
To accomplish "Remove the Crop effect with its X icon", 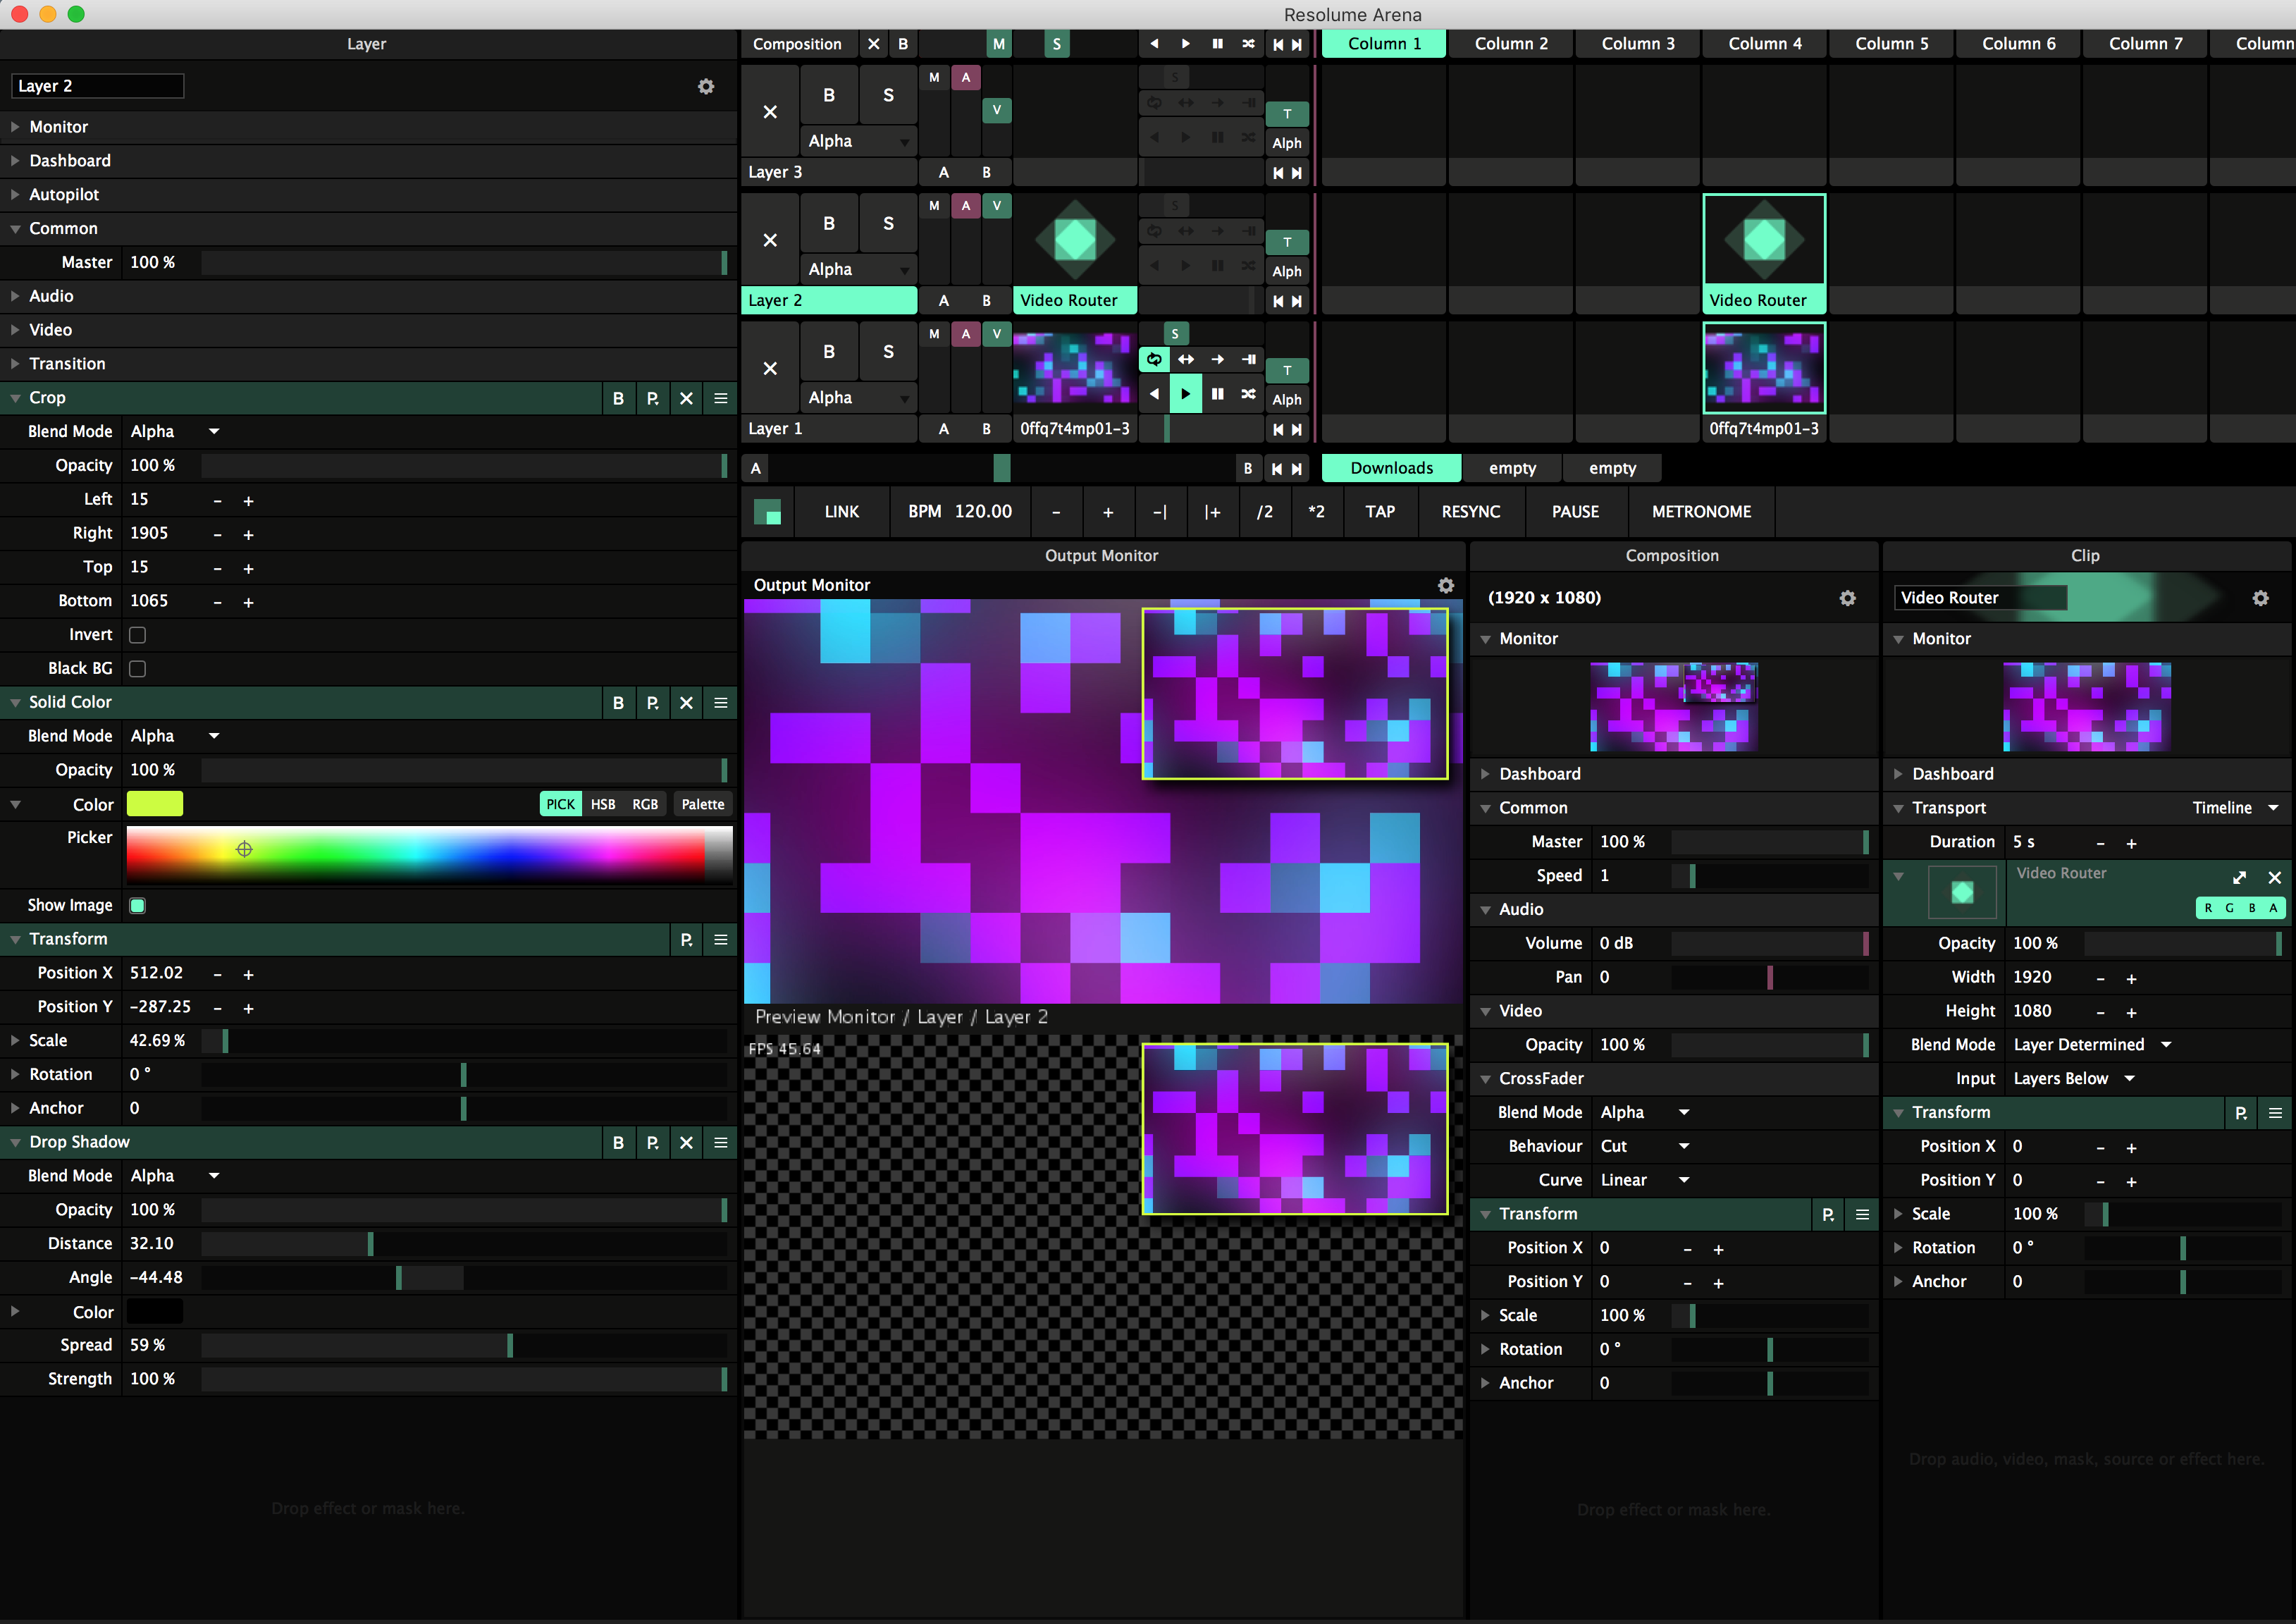I will (686, 398).
